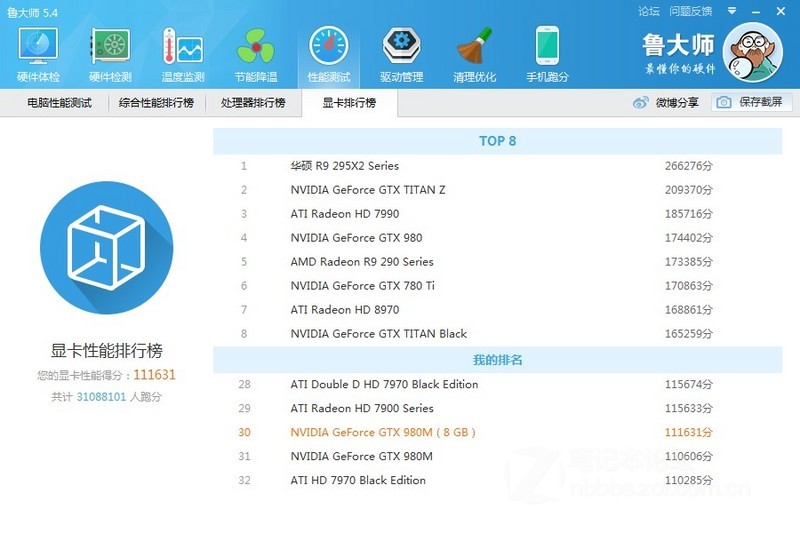This screenshot has width=800, height=533.
Task: Select NVIDIA GeForce GTX TITAN Z row
Action: 497,190
